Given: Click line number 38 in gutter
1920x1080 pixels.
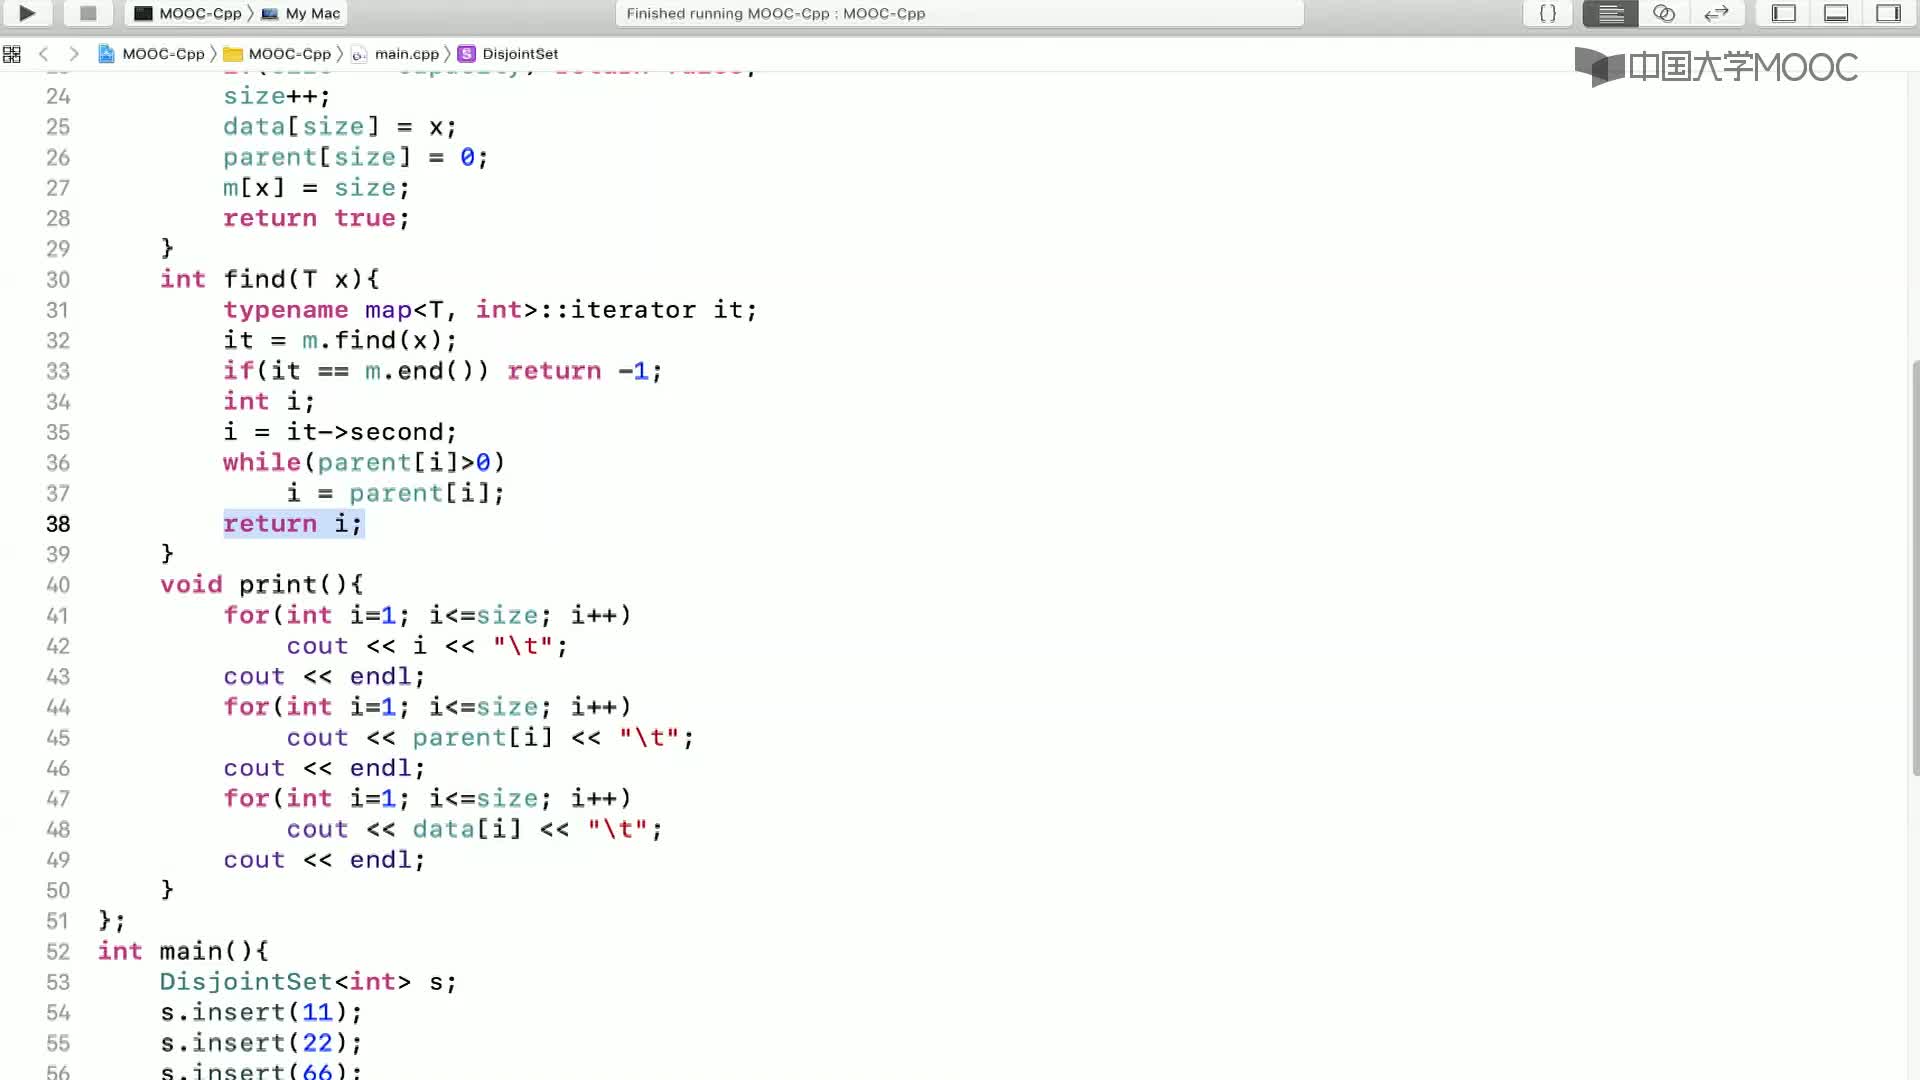Looking at the screenshot, I should pos(58,524).
